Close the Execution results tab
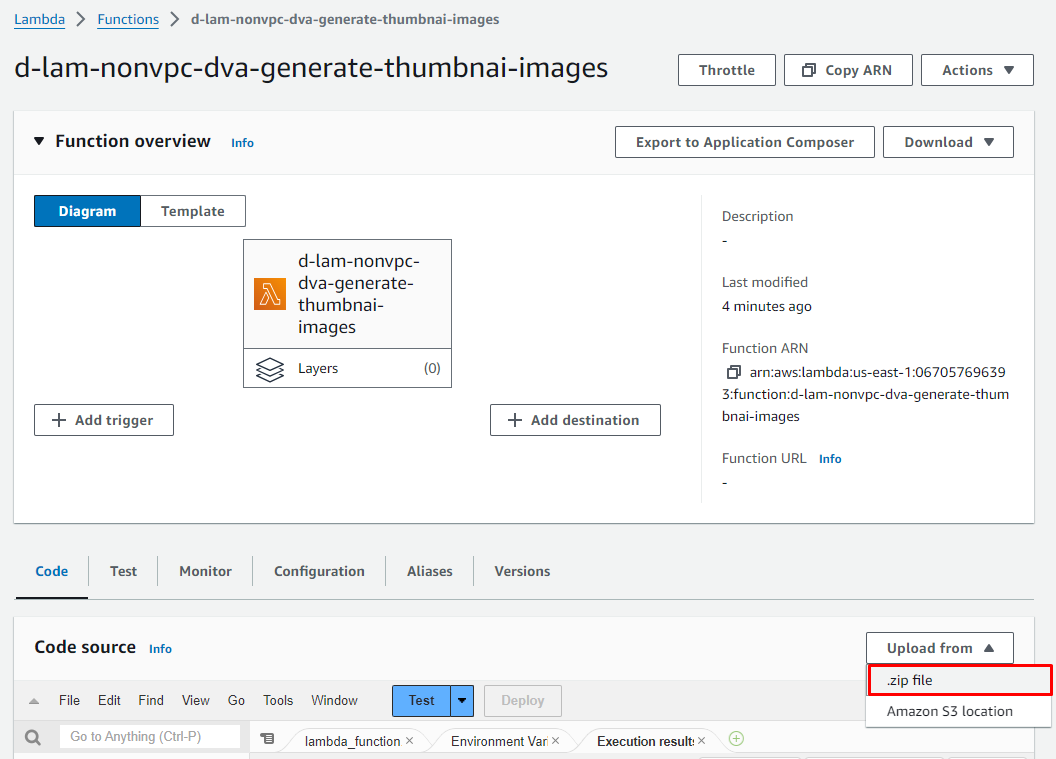 point(701,741)
